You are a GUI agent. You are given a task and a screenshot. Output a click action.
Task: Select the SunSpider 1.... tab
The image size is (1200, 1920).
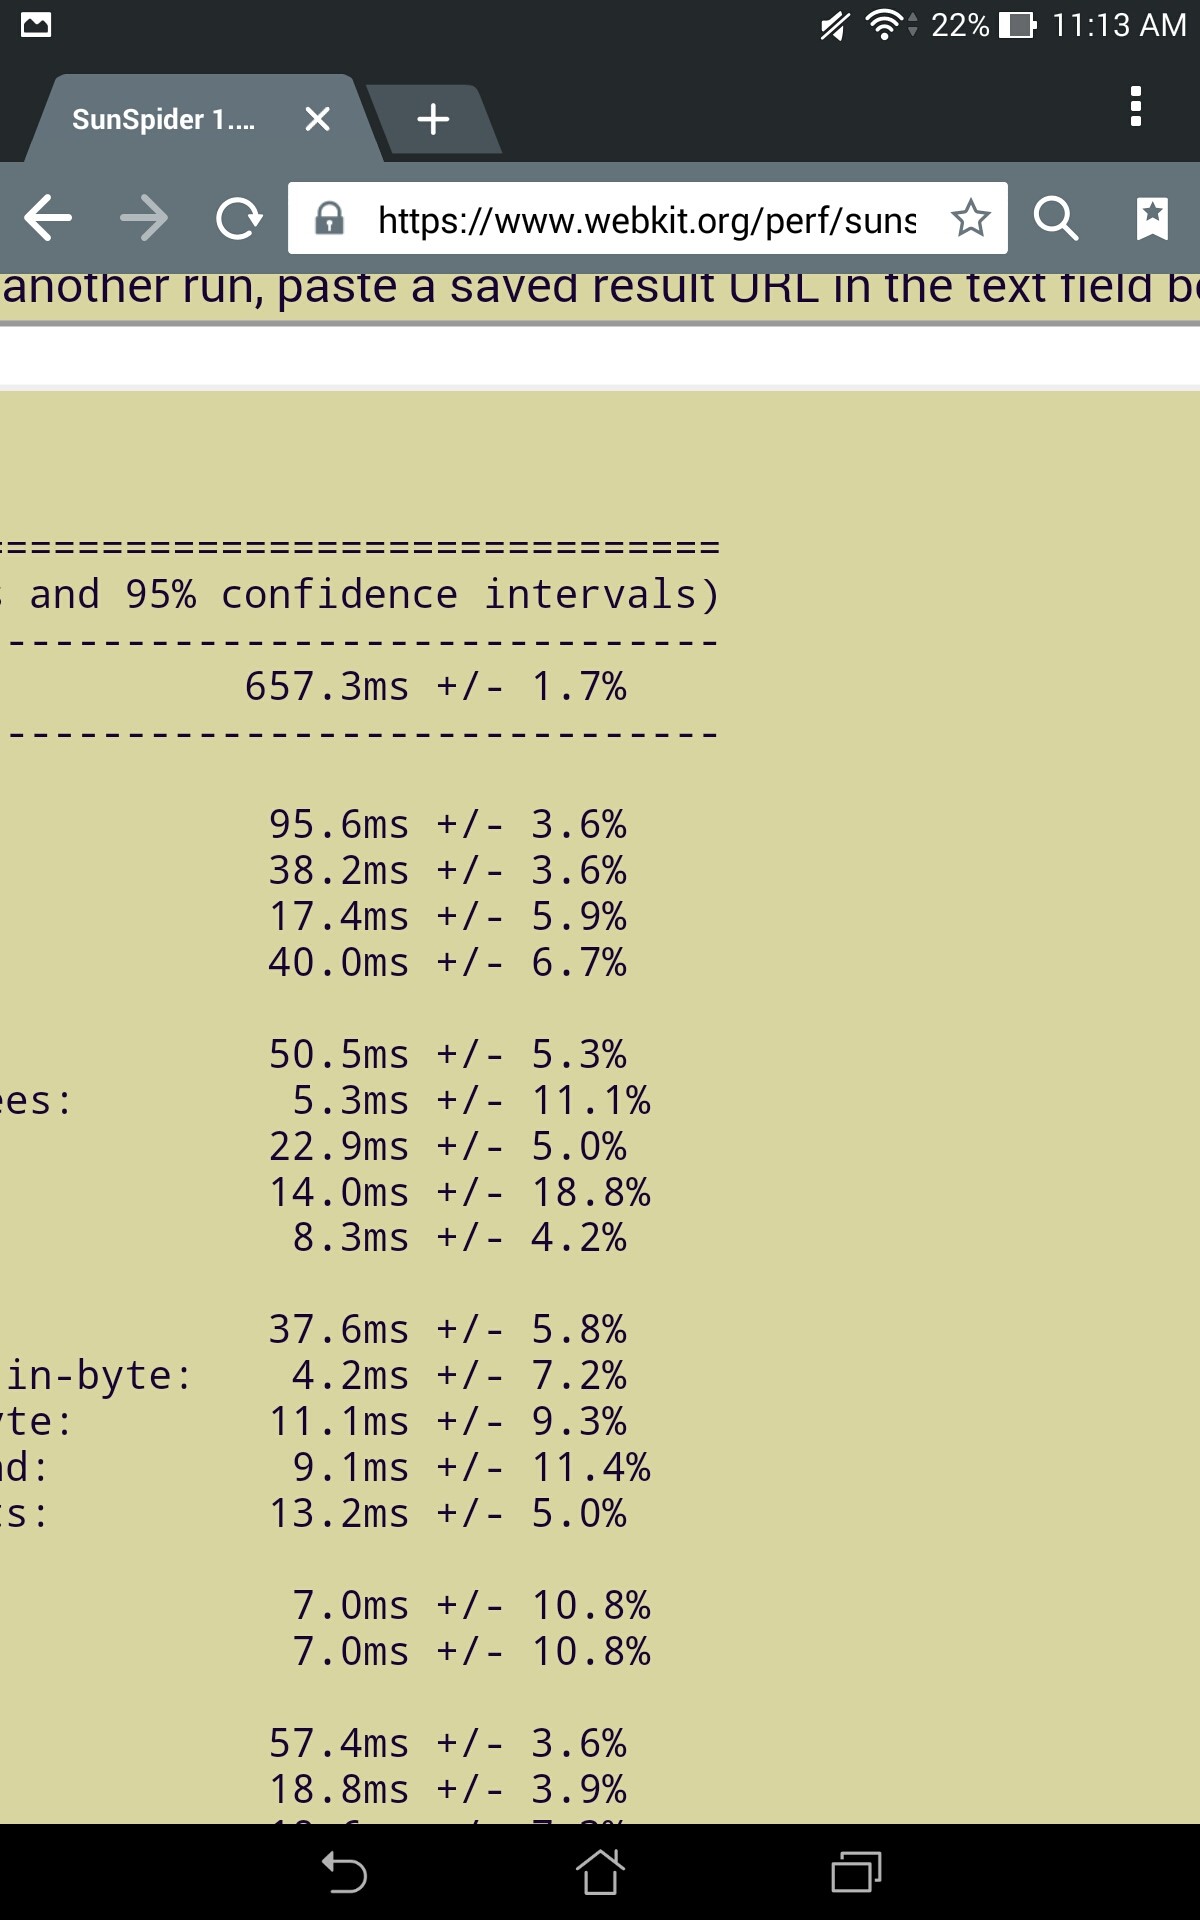coord(163,120)
